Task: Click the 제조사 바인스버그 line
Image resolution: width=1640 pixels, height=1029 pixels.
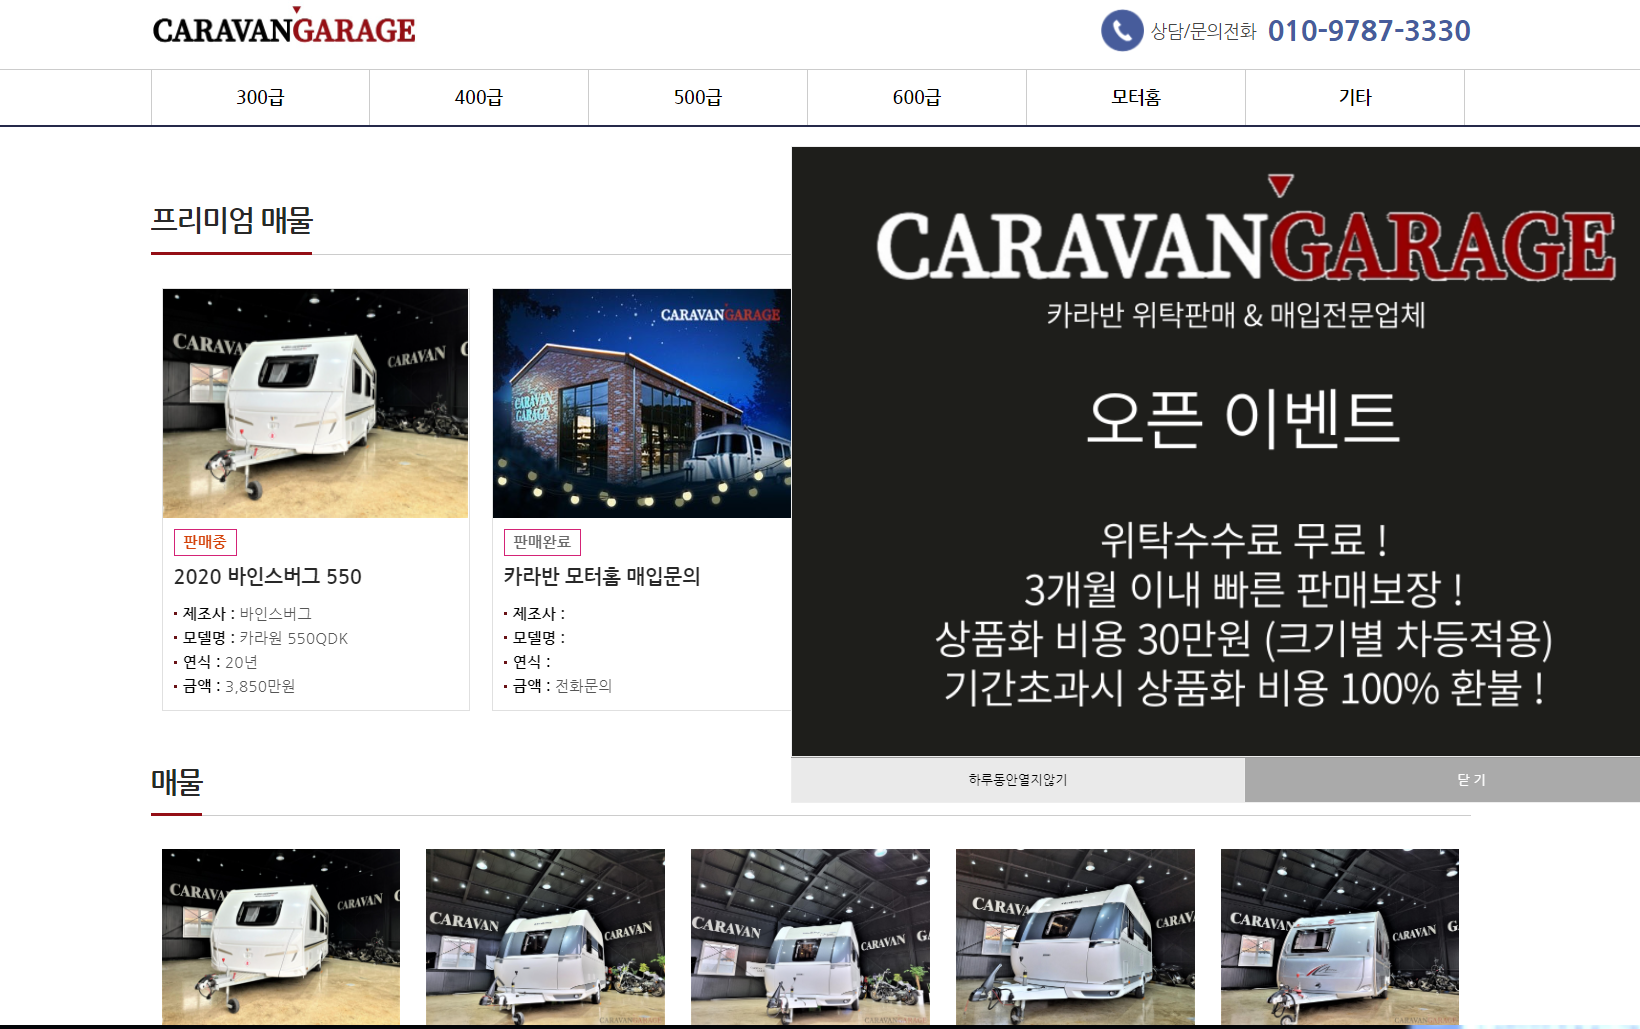Action: coord(243,614)
